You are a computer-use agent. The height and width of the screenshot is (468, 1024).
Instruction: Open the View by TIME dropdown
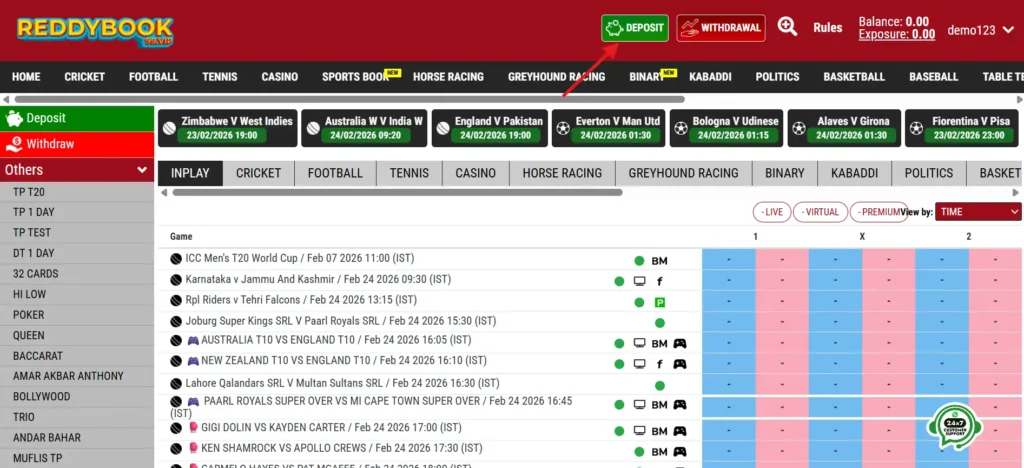point(978,212)
